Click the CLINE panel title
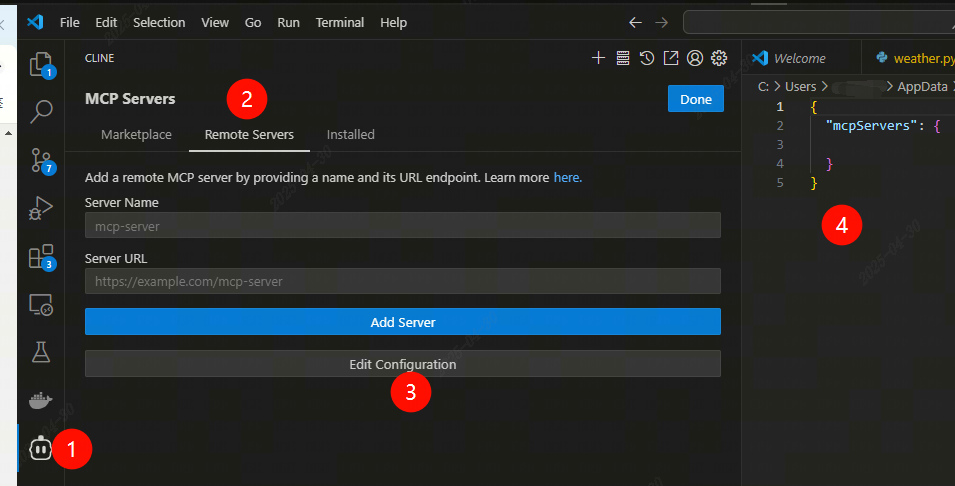Screen dimensions: 955x486 100,58
